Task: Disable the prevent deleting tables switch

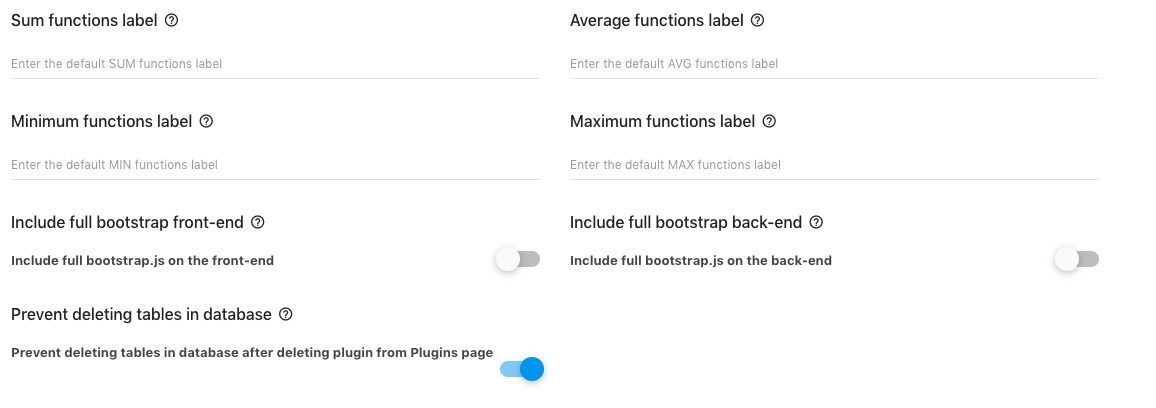Action: 522,369
